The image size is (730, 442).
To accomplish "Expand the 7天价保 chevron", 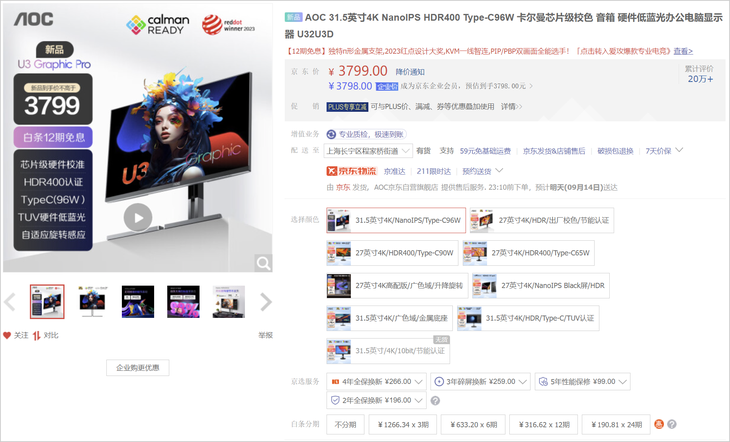I will [x=679, y=150].
